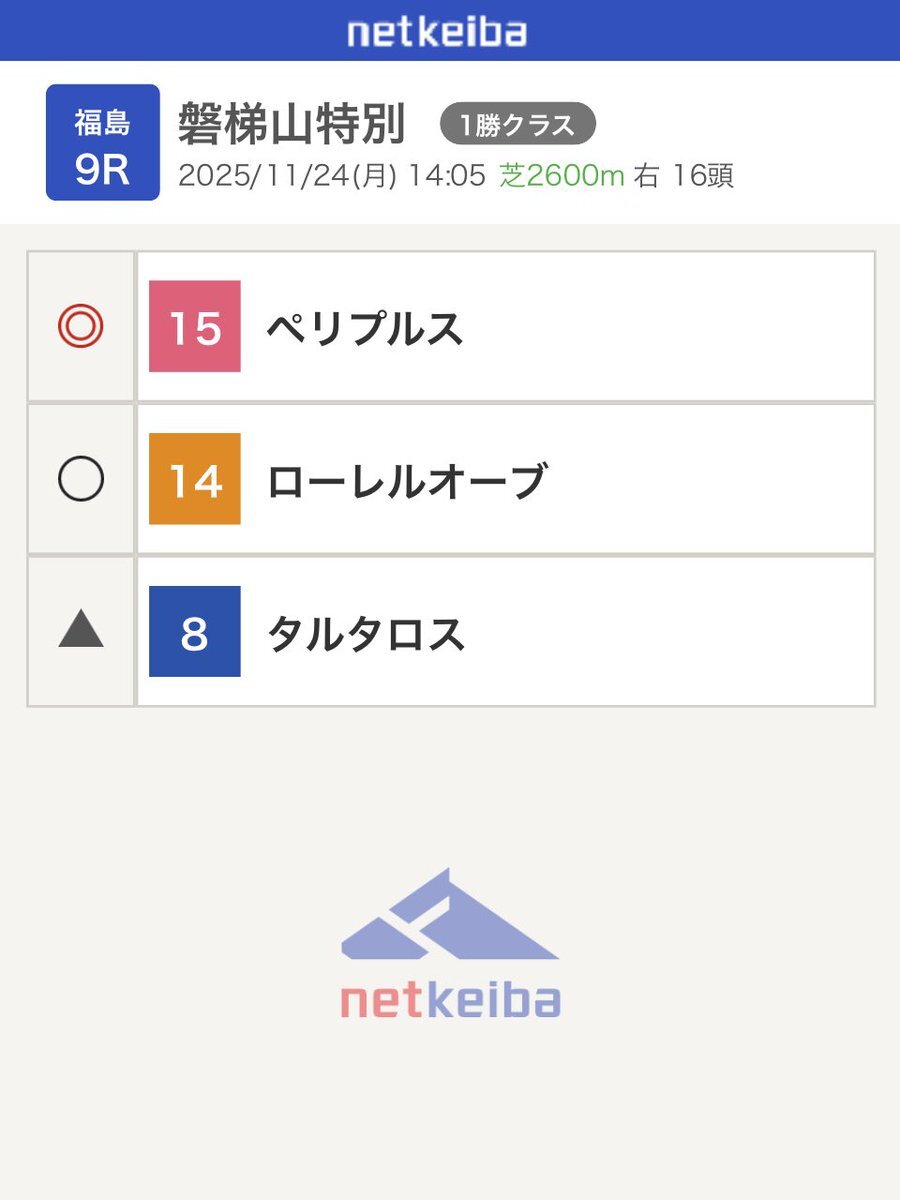This screenshot has height=1200, width=900.
Task: Click the 16頭 runner count
Action: [x=702, y=176]
